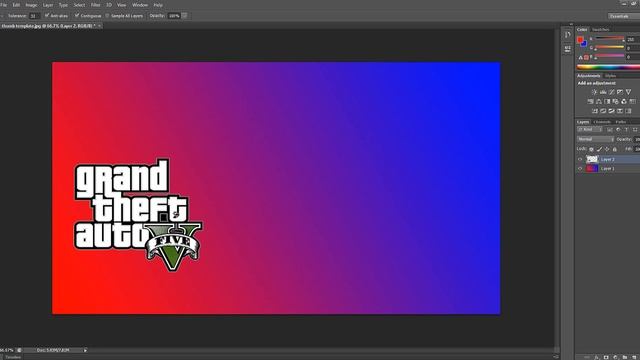Open the Window menu

coord(140,5)
